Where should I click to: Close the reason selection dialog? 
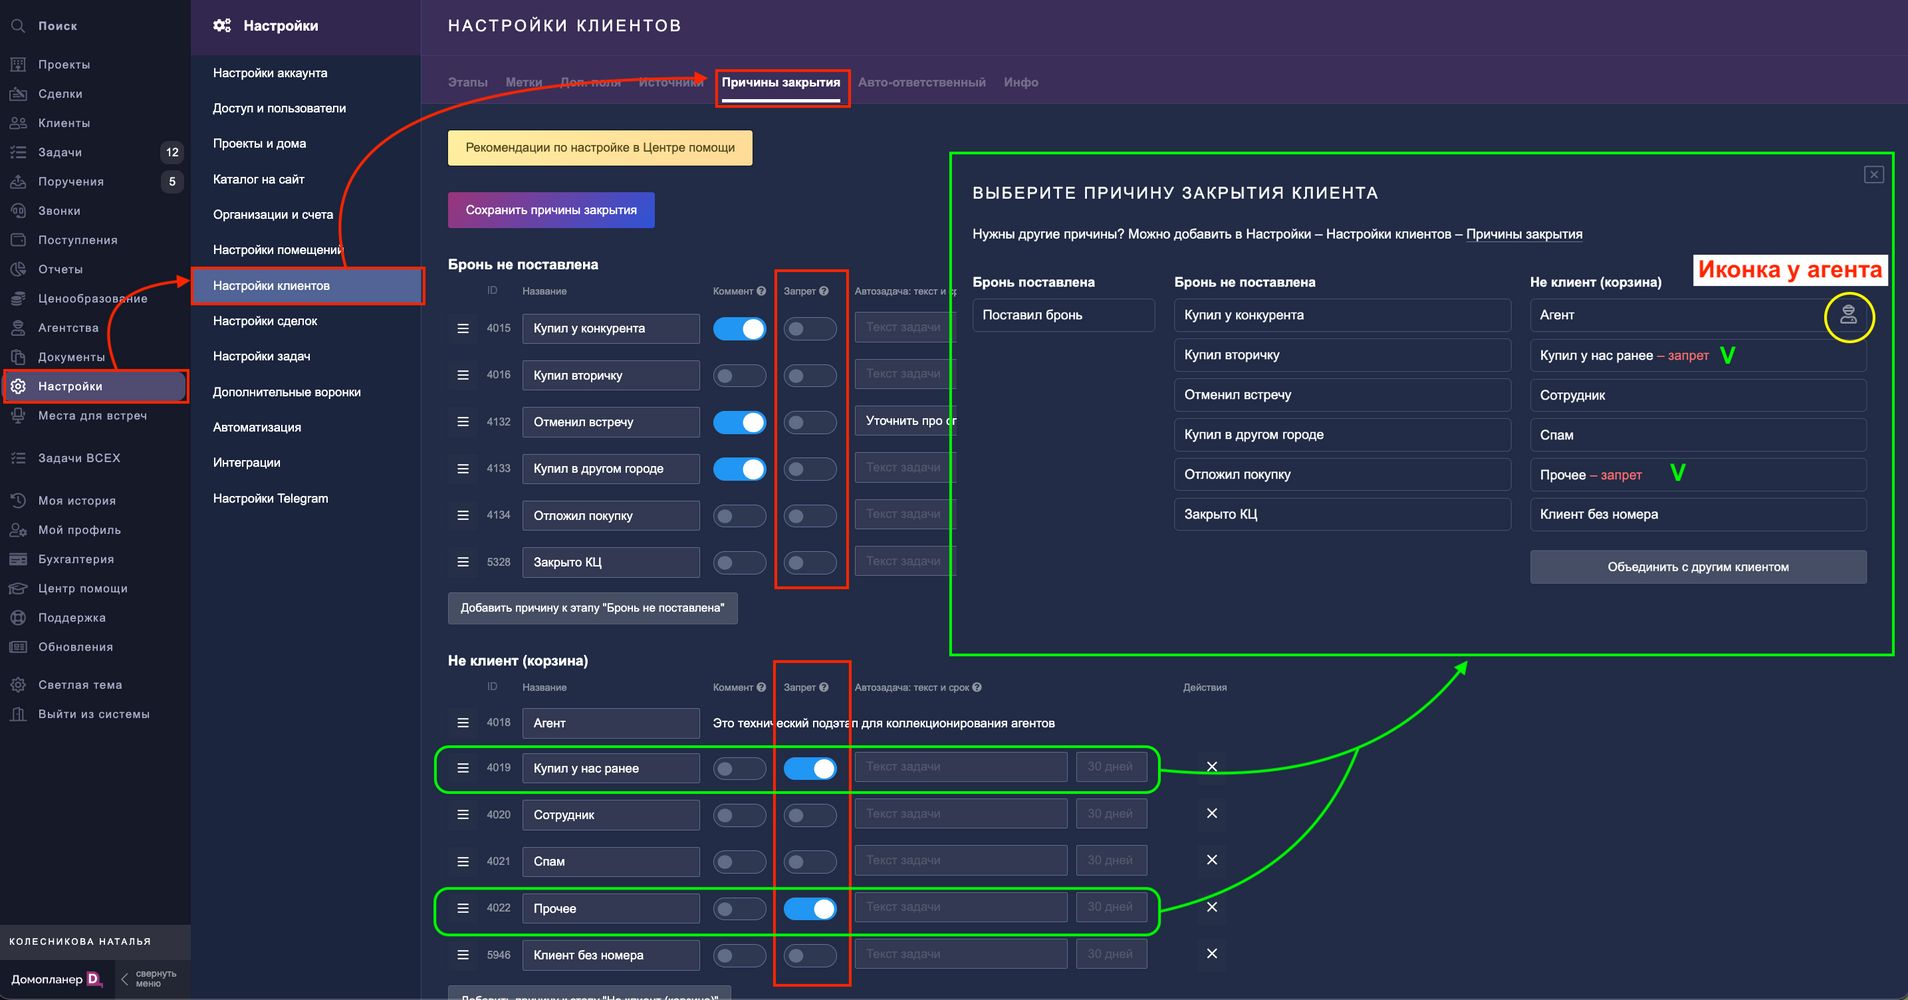tap(1873, 175)
